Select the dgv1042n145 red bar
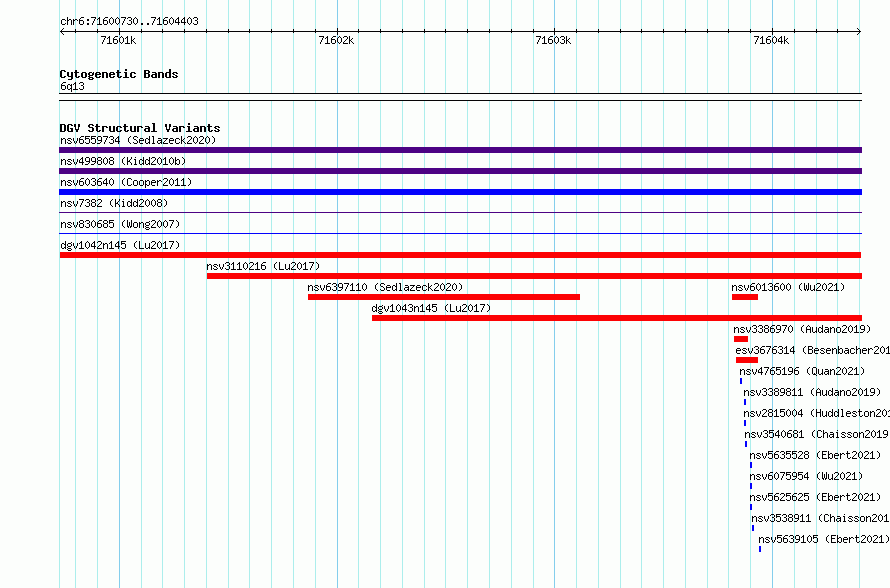Screen dimensions: 890x588 pos(460,255)
